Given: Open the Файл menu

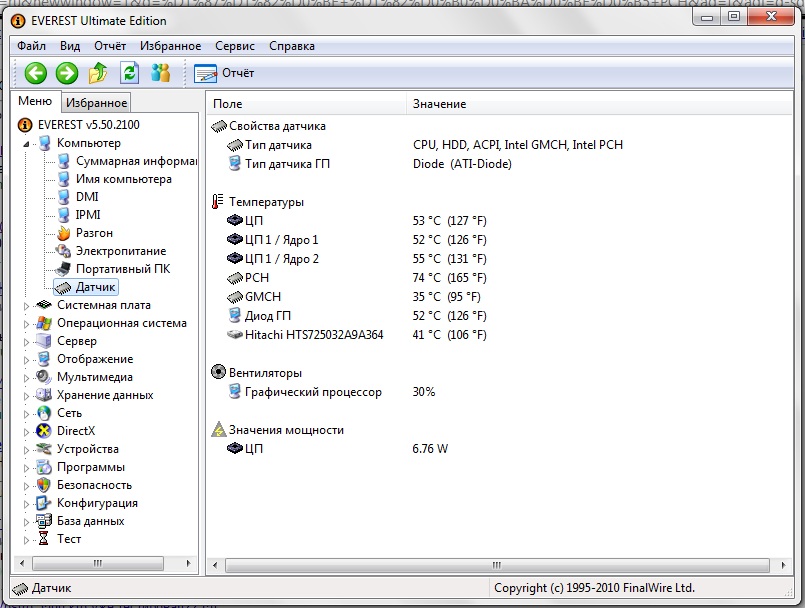Looking at the screenshot, I should point(31,46).
